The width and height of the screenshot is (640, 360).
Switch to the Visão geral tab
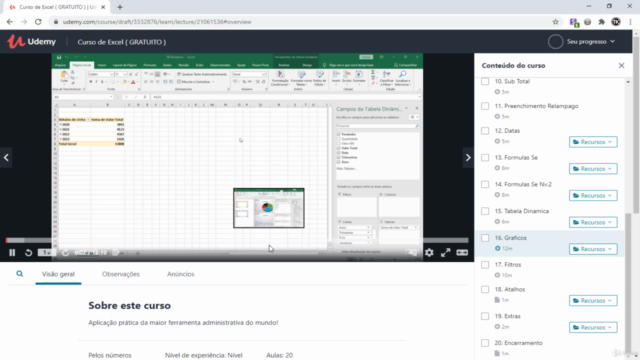coord(58,274)
